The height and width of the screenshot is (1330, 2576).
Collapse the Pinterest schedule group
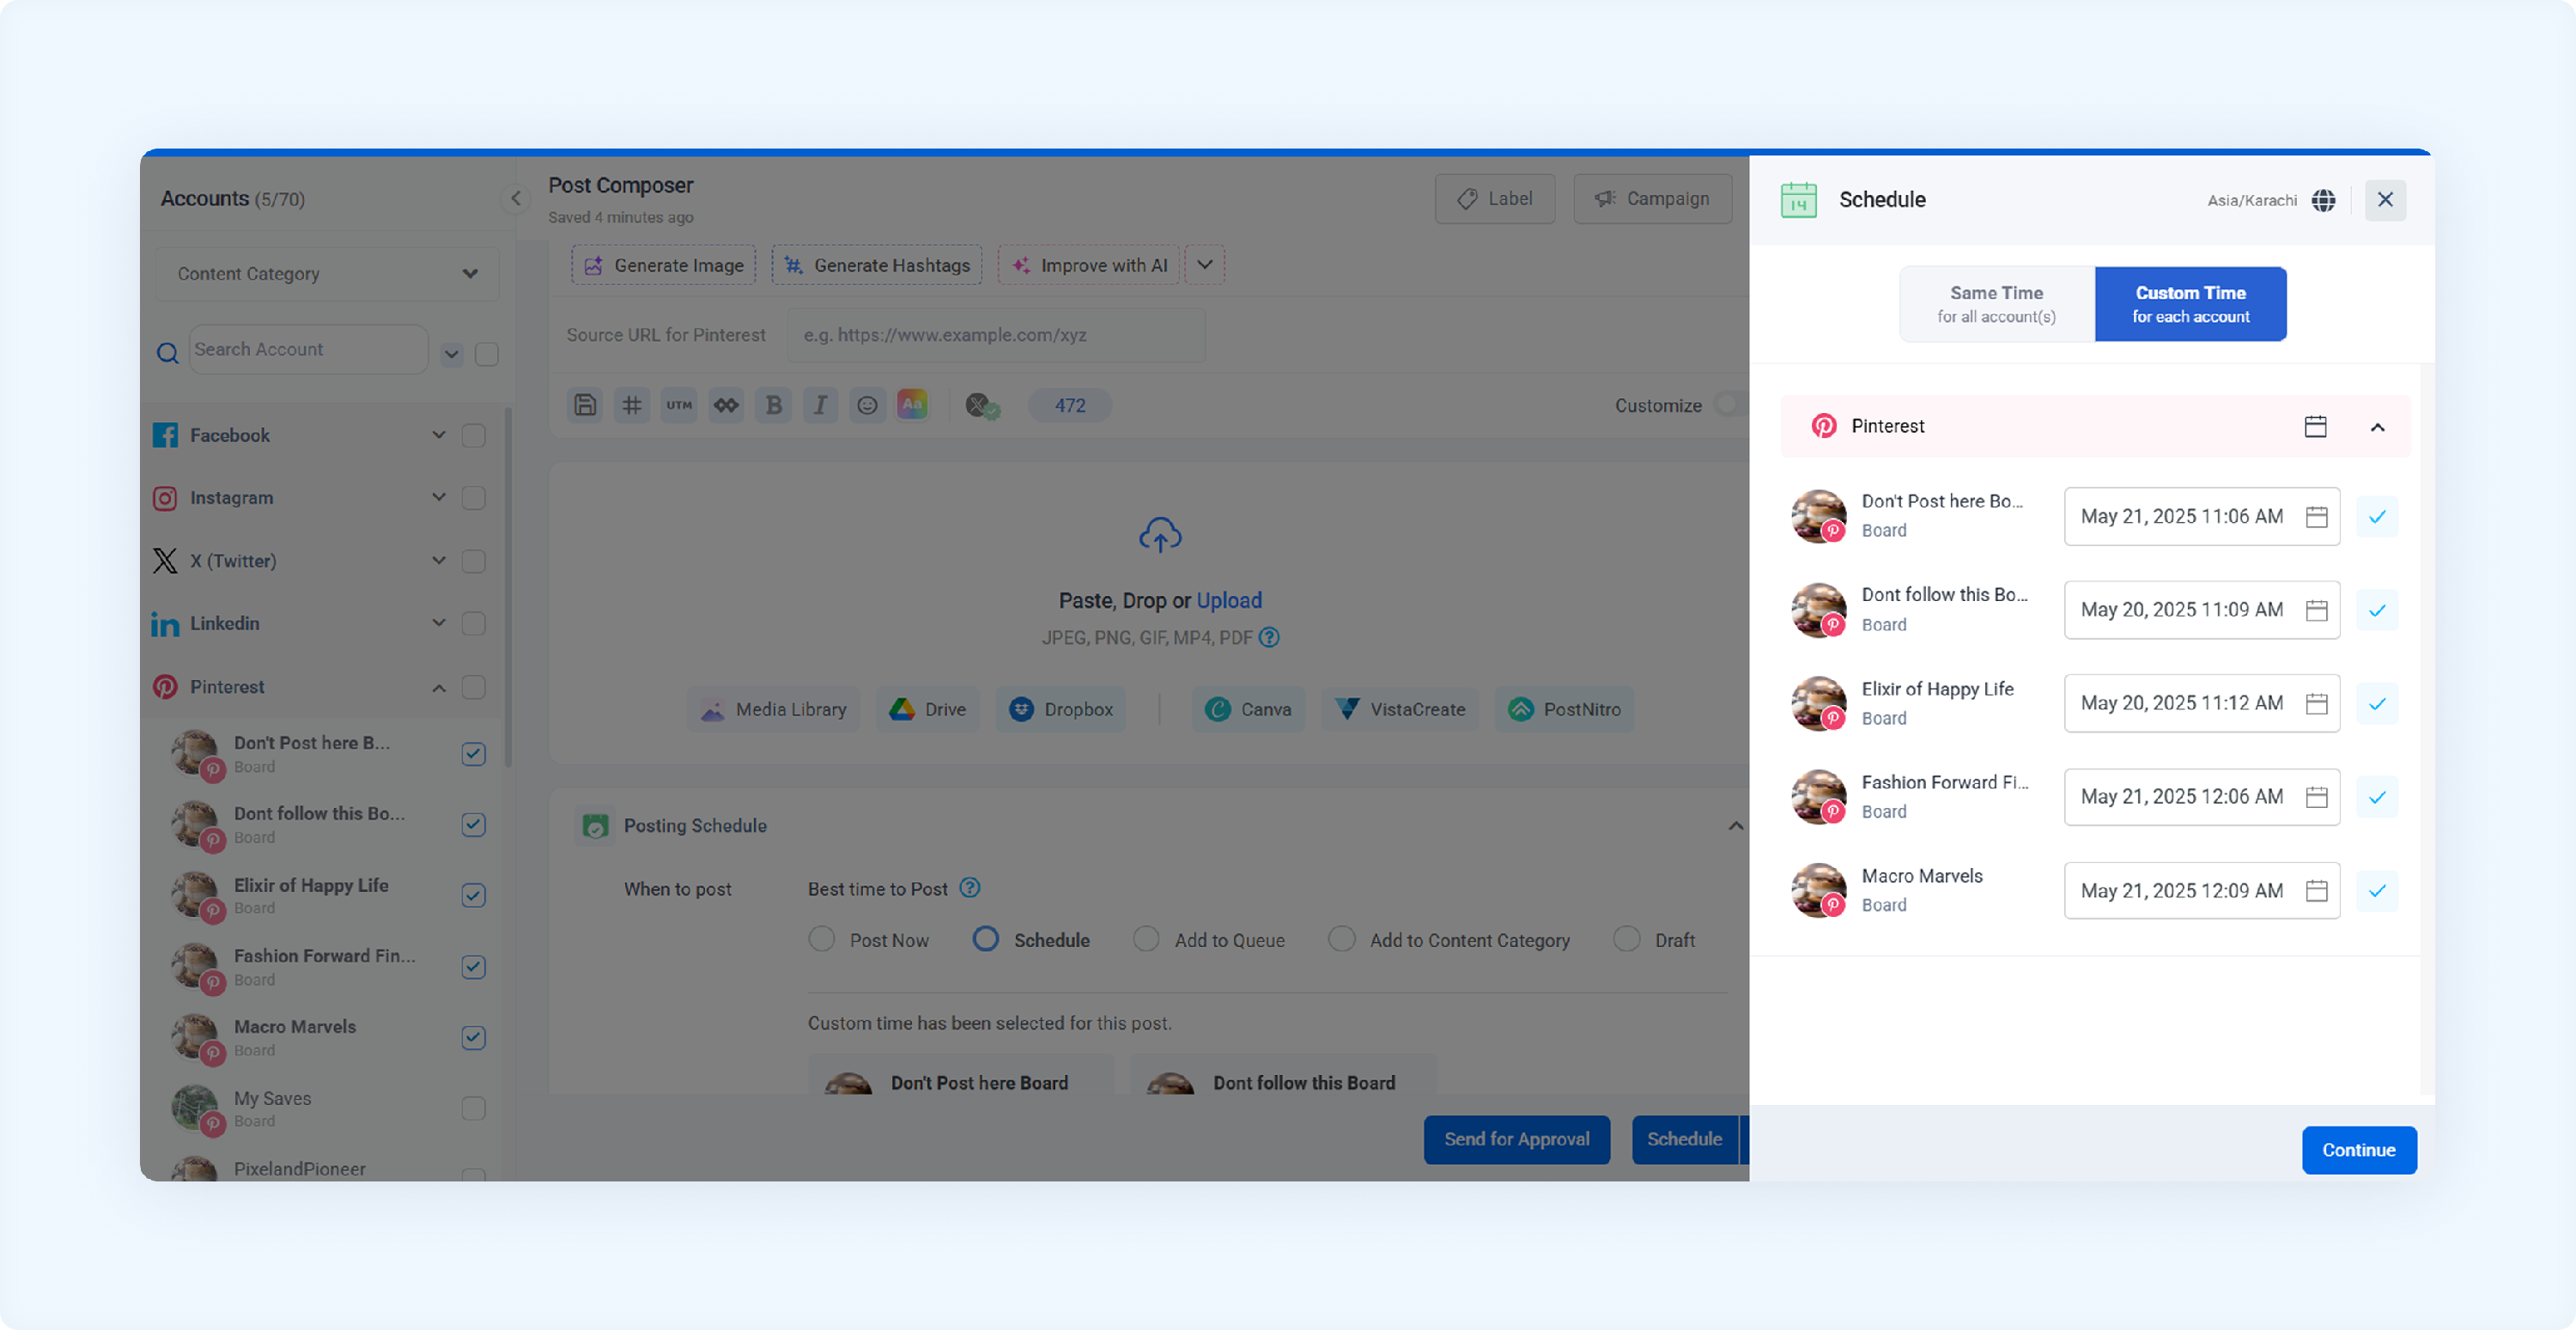tap(2377, 427)
